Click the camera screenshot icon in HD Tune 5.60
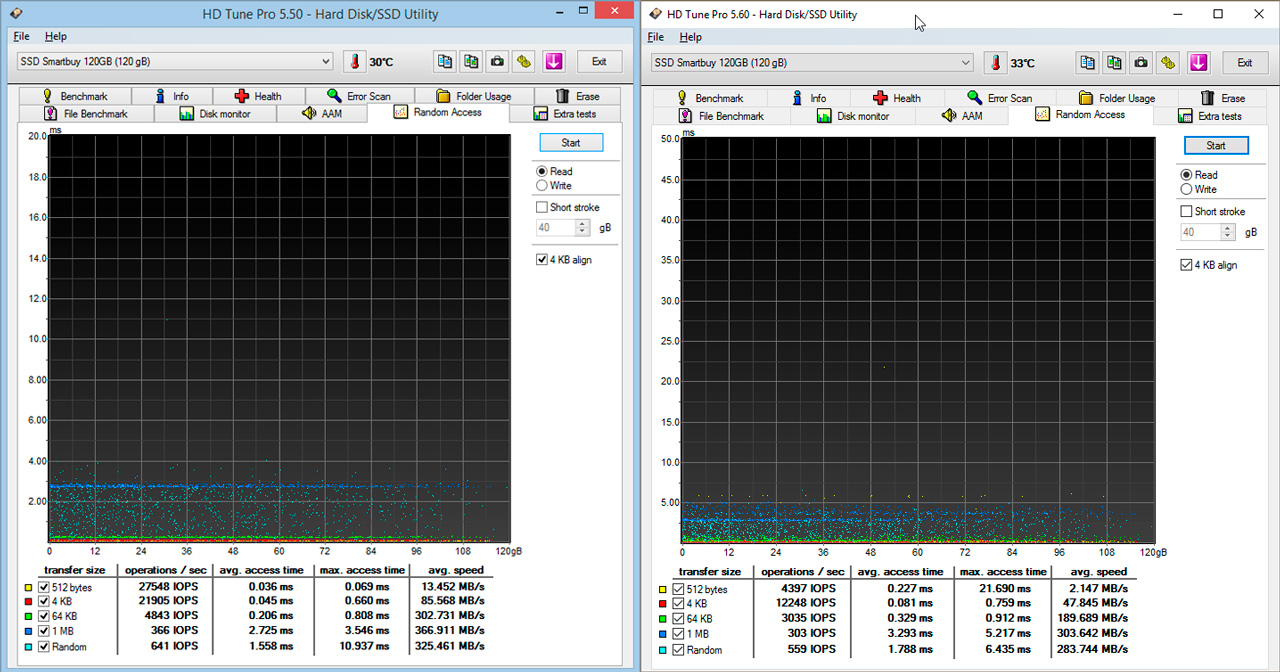 [1141, 63]
